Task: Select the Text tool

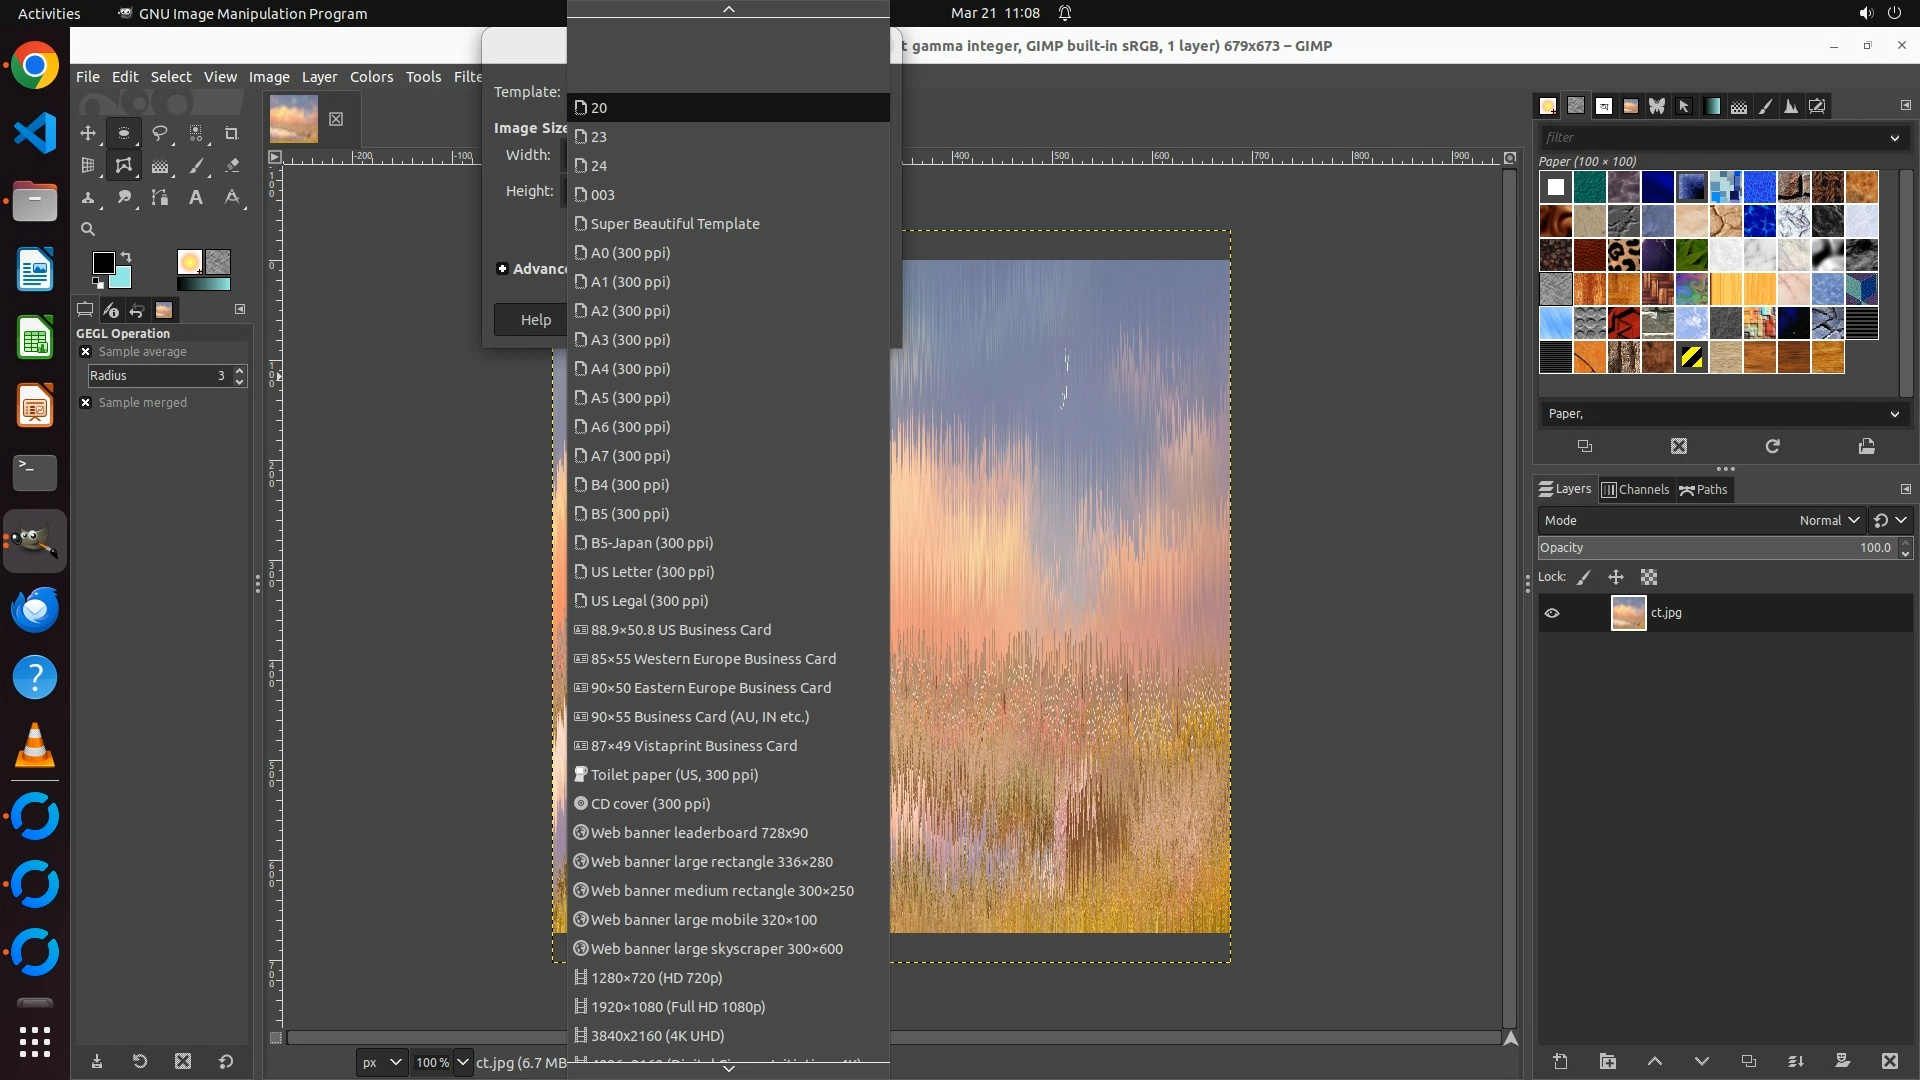Action: click(196, 198)
